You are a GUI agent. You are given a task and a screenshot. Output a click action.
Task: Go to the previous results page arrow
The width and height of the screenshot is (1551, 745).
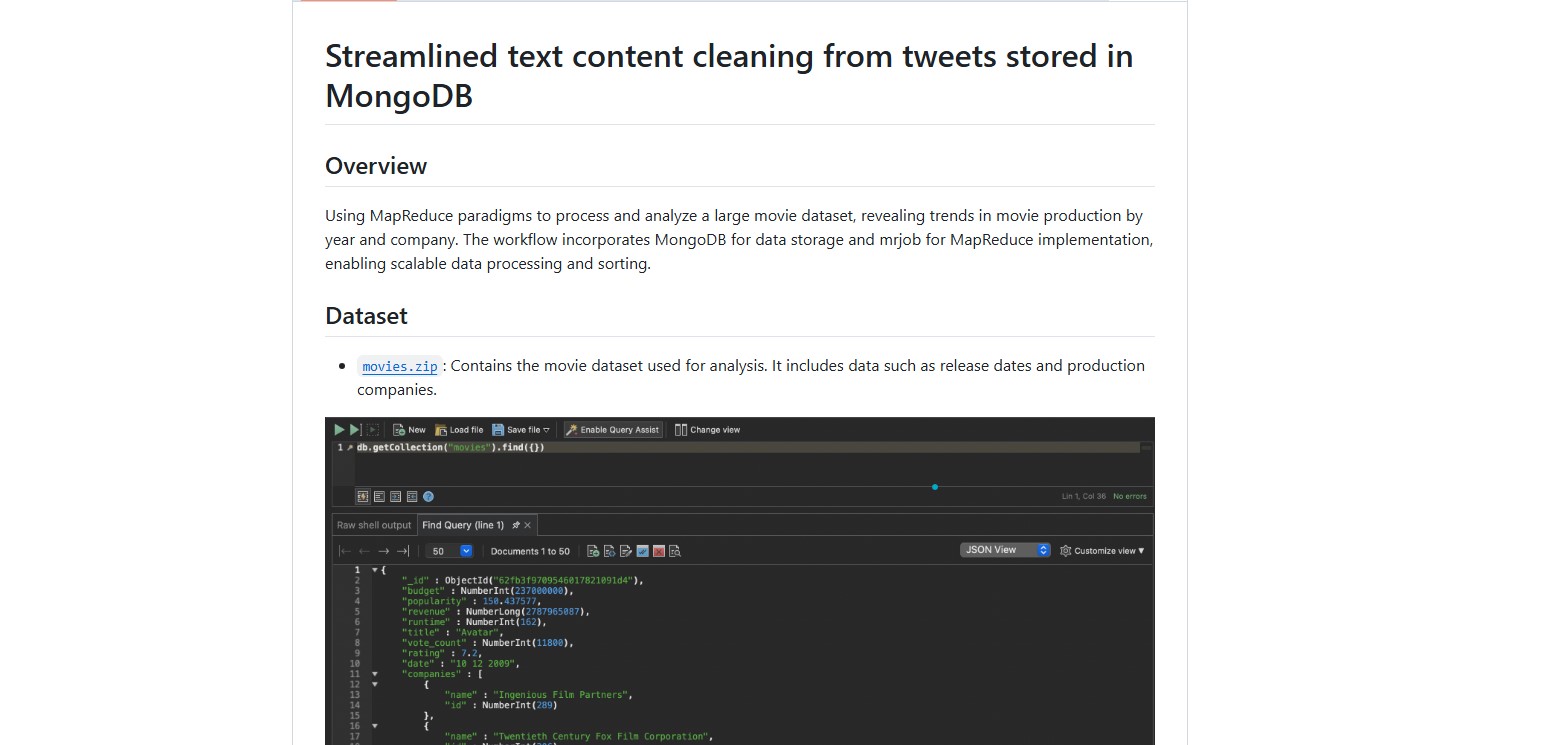point(364,551)
